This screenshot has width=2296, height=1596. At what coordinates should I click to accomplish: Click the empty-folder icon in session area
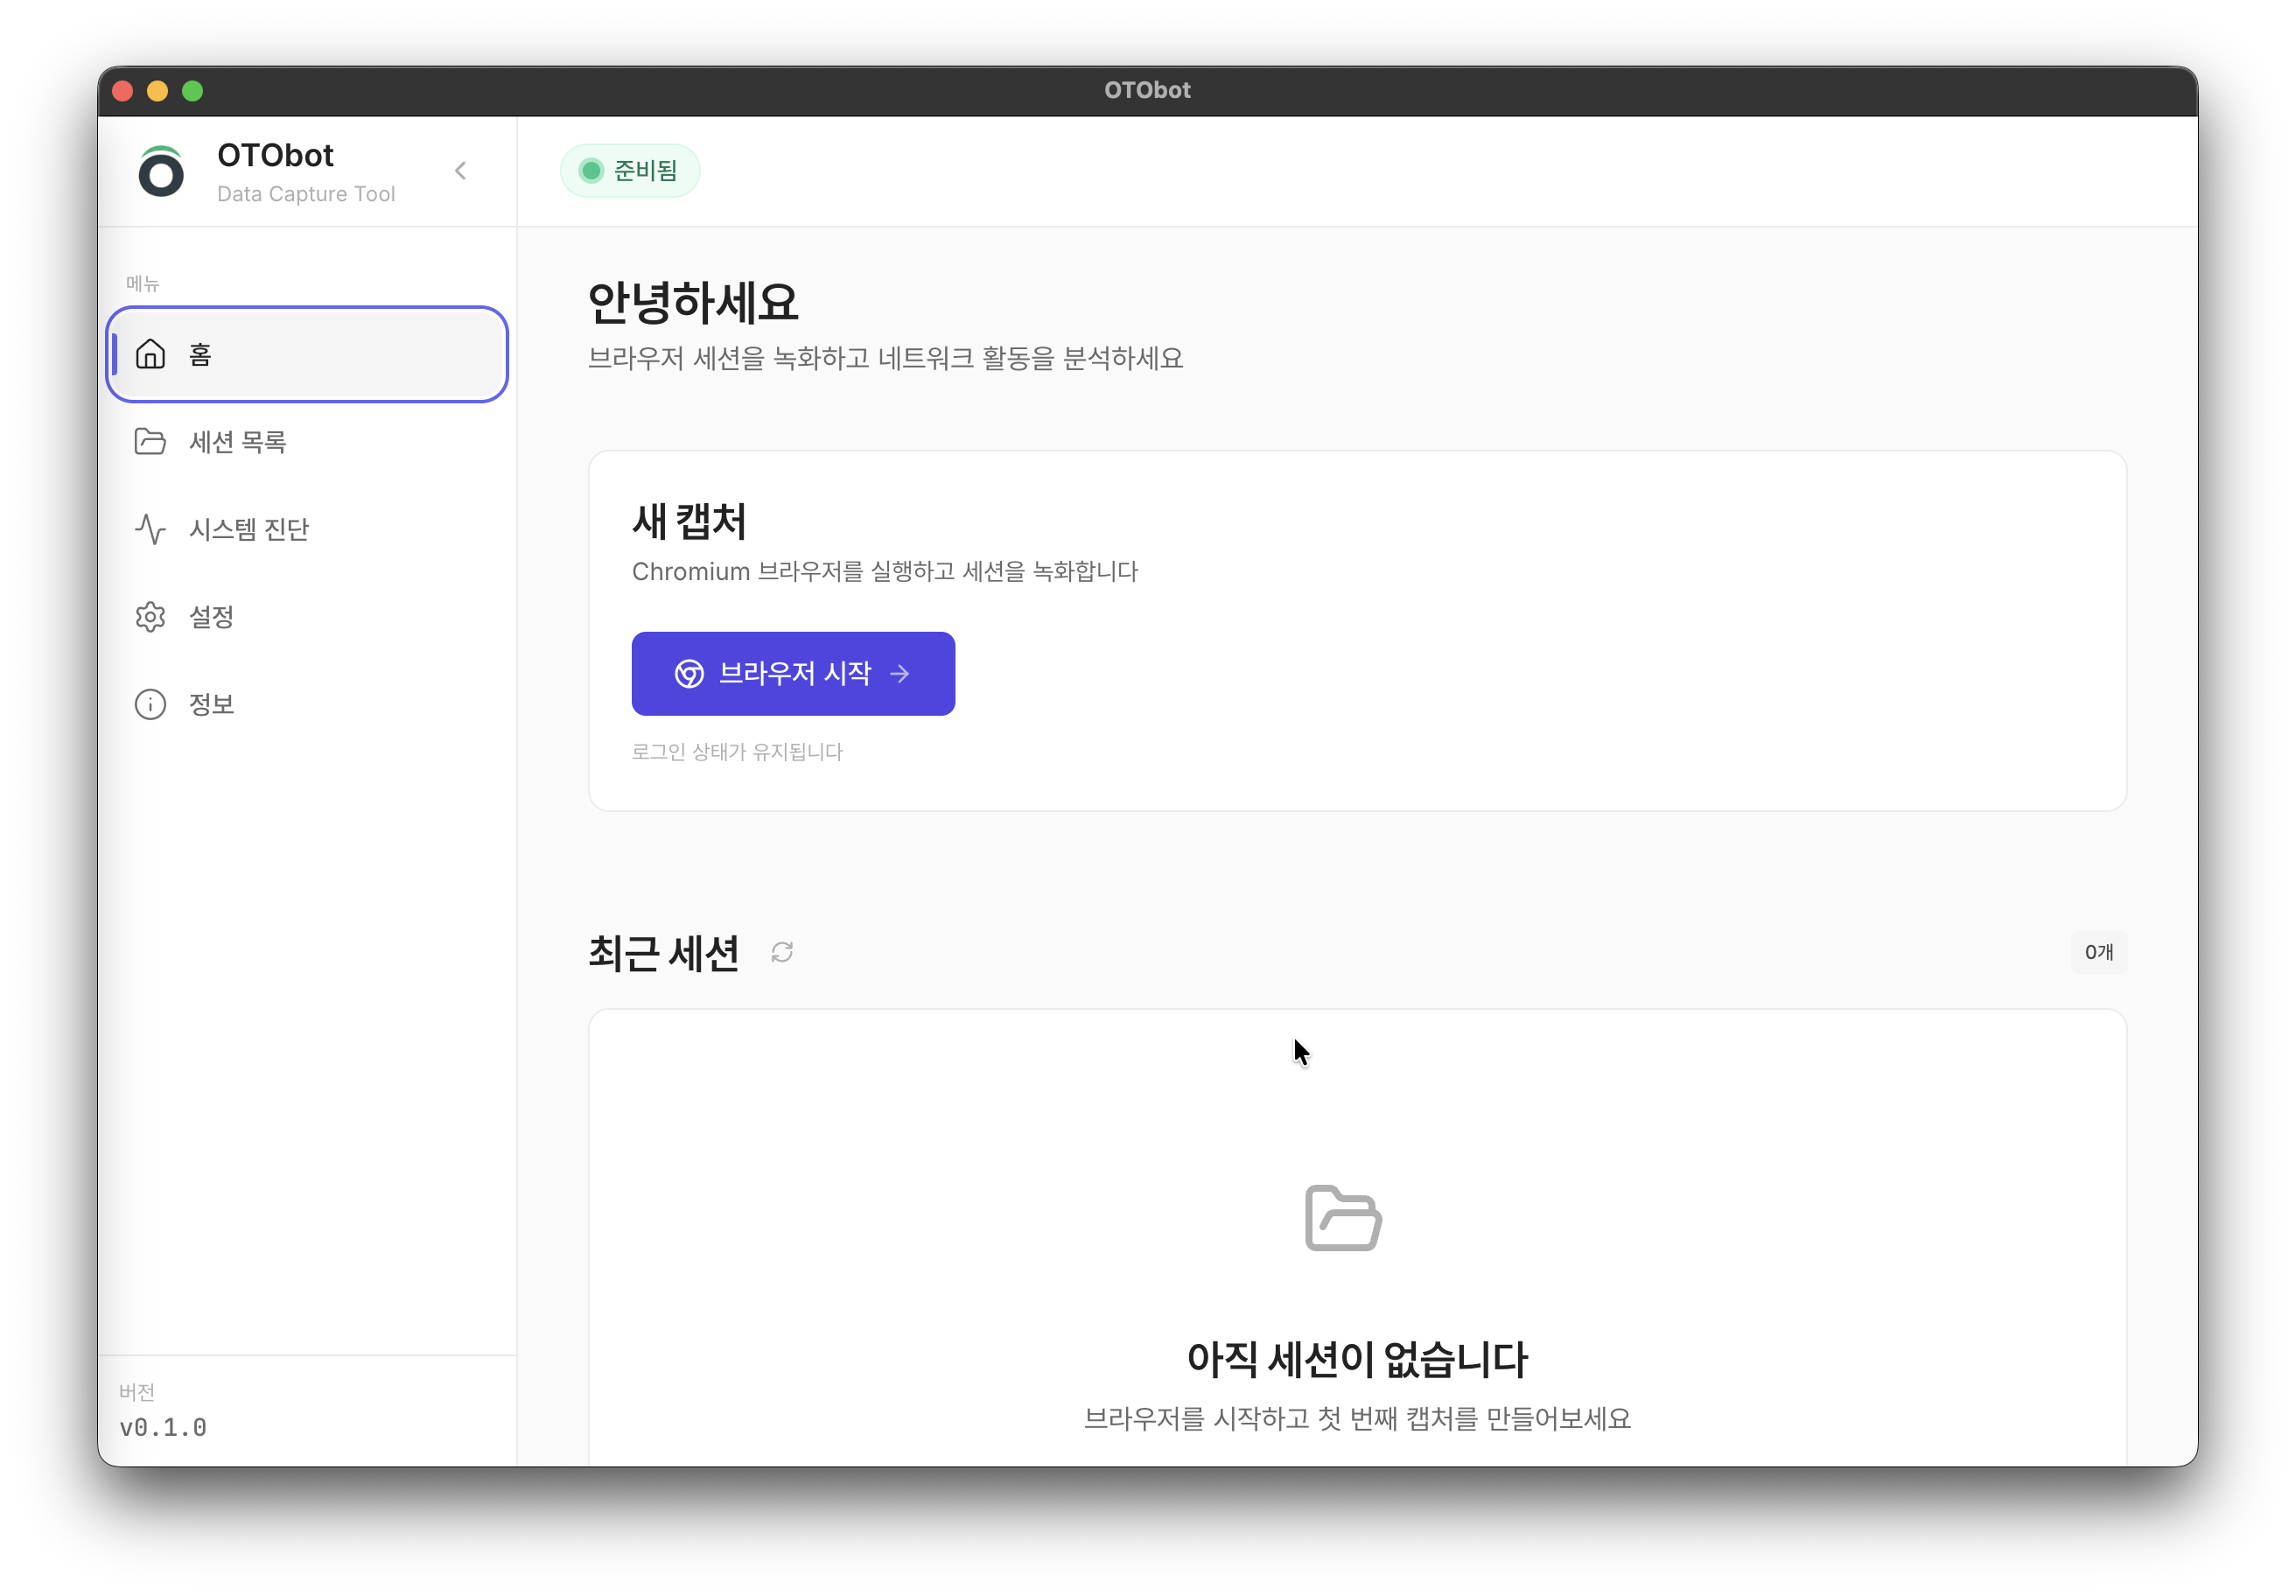point(1343,1217)
